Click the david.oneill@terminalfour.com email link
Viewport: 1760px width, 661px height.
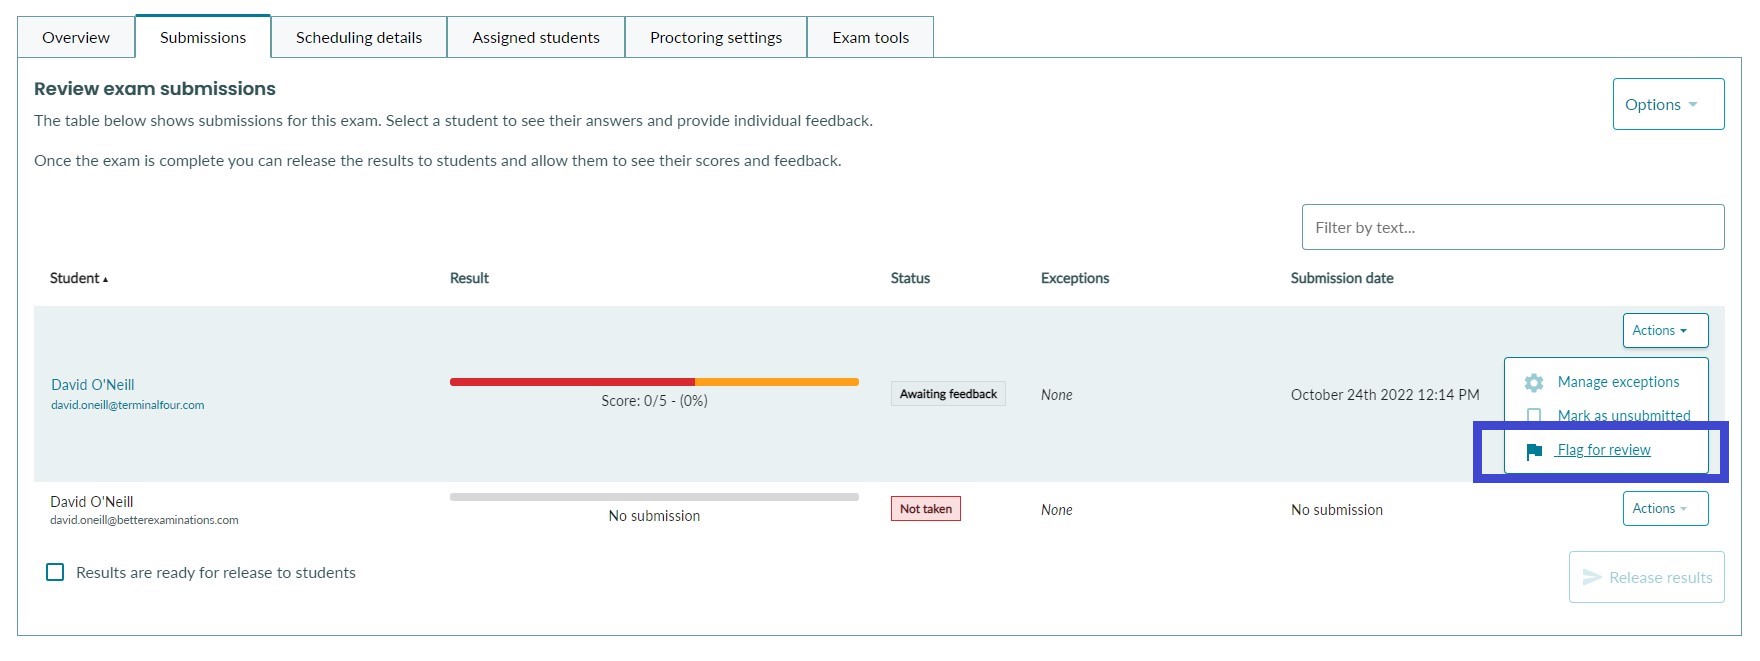click(127, 405)
